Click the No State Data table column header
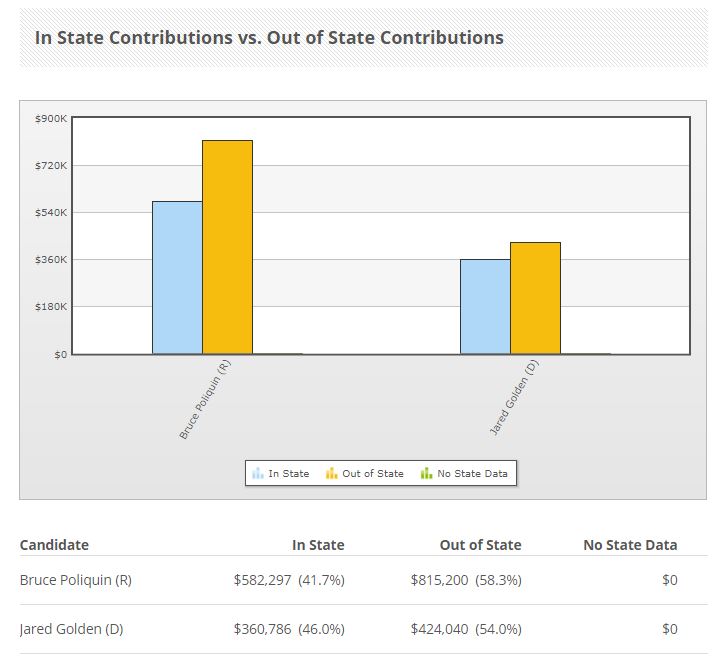Image resolution: width=721 pixels, height=658 pixels. tap(630, 545)
